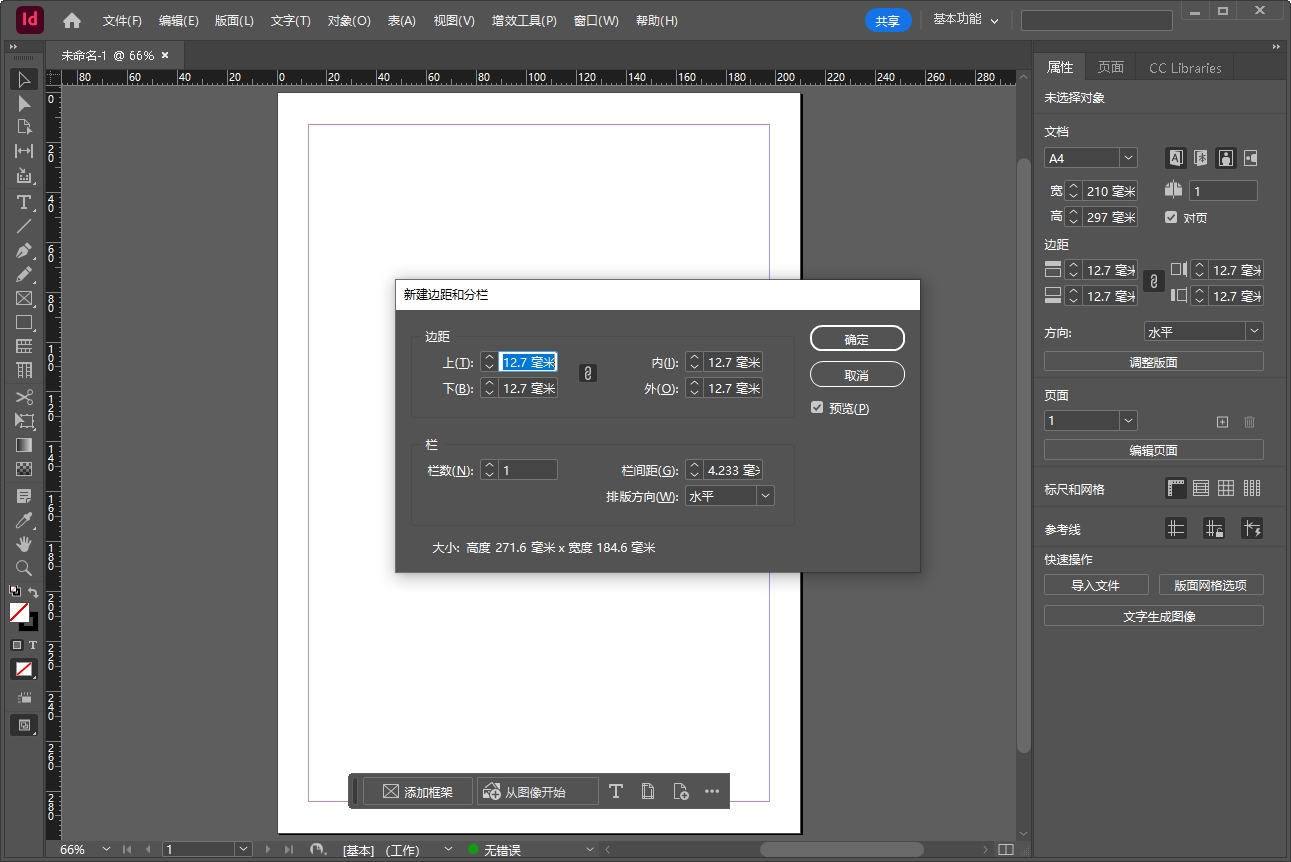This screenshot has height=862, width=1291.
Task: Select the Pen tool
Action: 22,250
